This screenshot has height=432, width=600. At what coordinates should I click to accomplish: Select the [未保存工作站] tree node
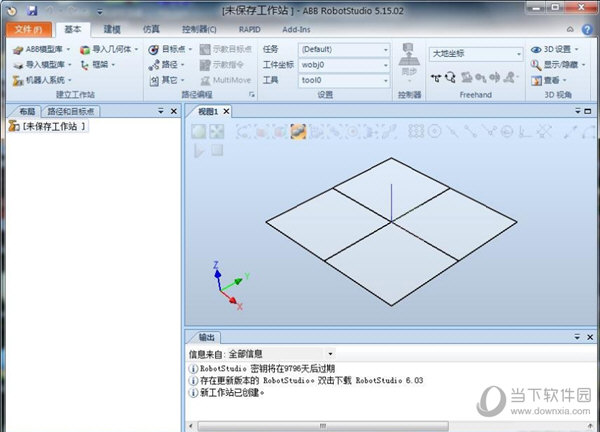pyautogui.click(x=48, y=126)
